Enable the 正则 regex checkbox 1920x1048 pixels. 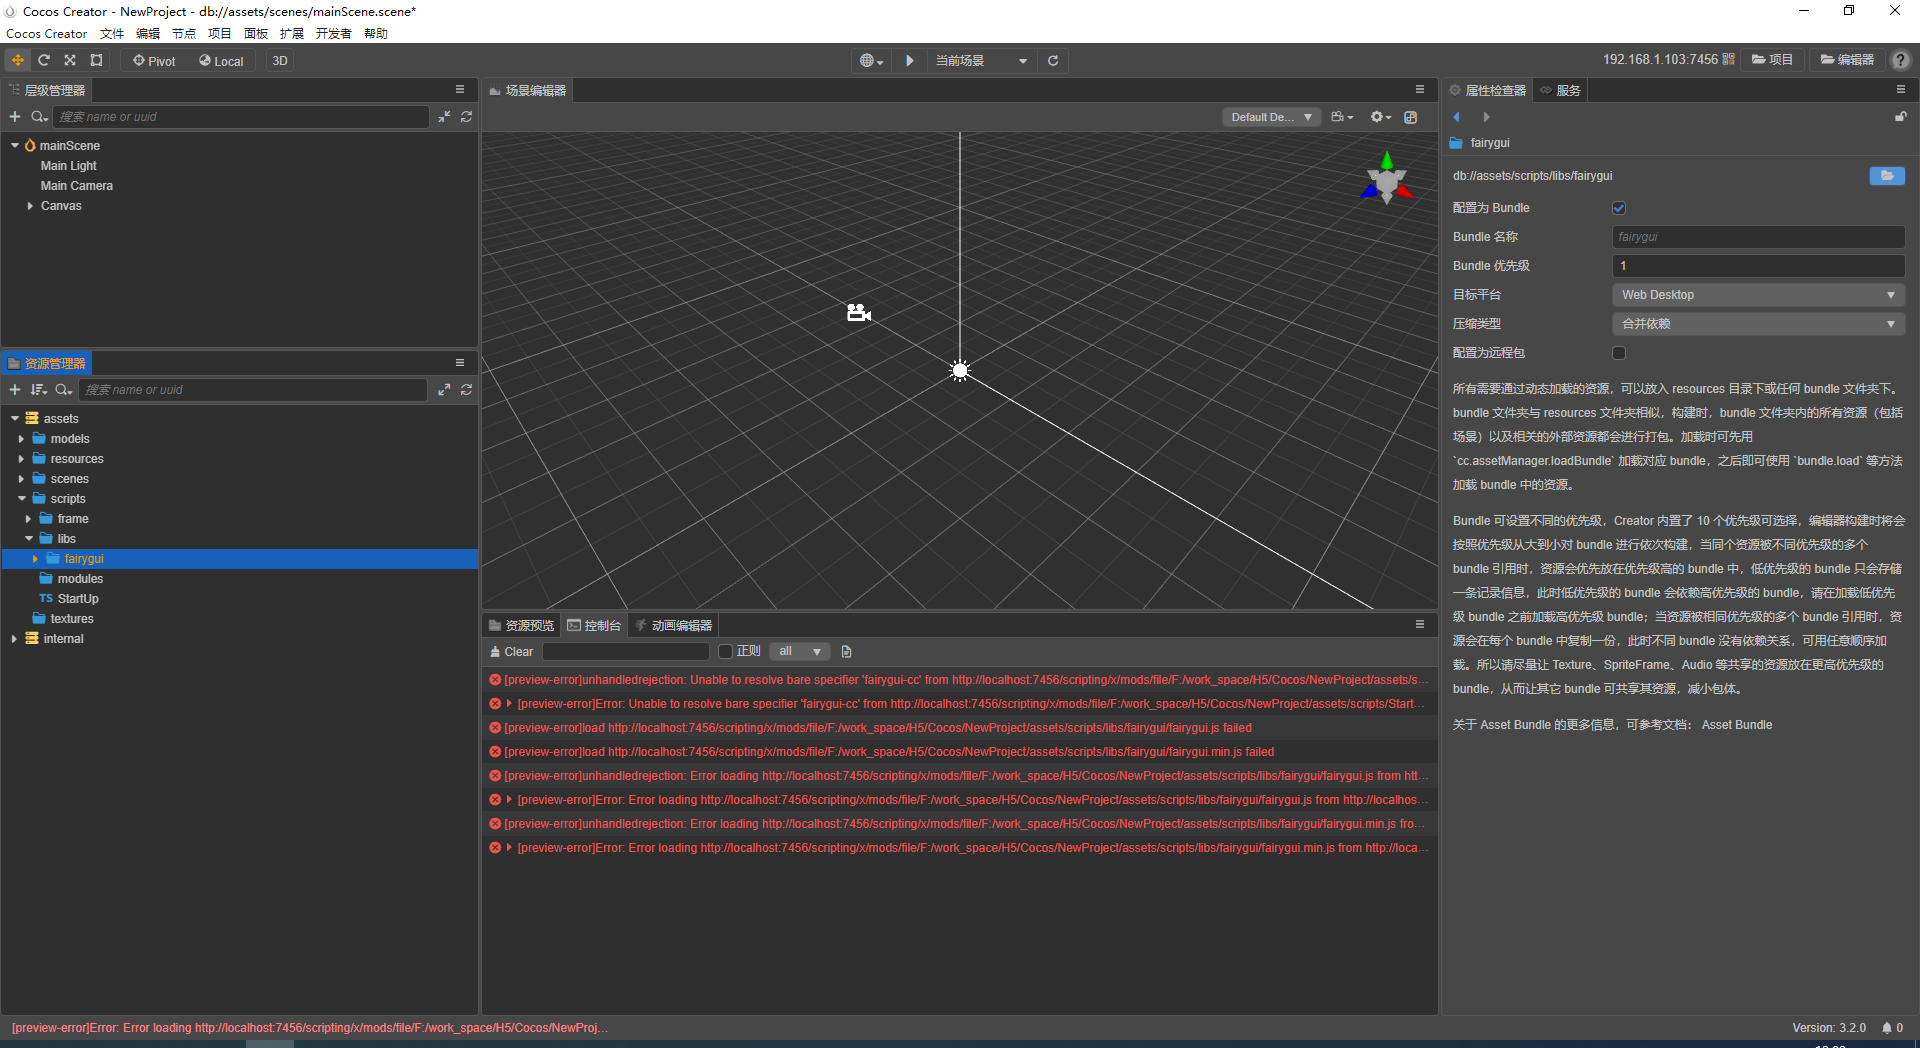coord(726,652)
